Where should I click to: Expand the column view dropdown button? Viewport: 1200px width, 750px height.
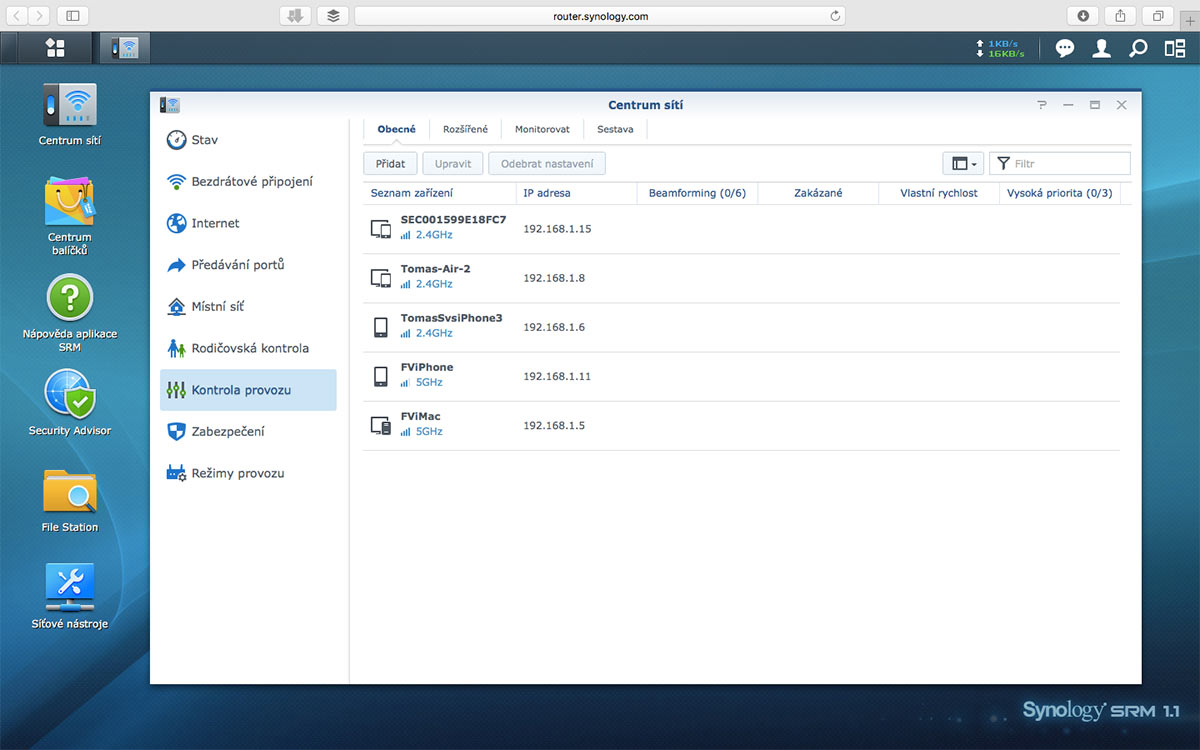point(963,163)
